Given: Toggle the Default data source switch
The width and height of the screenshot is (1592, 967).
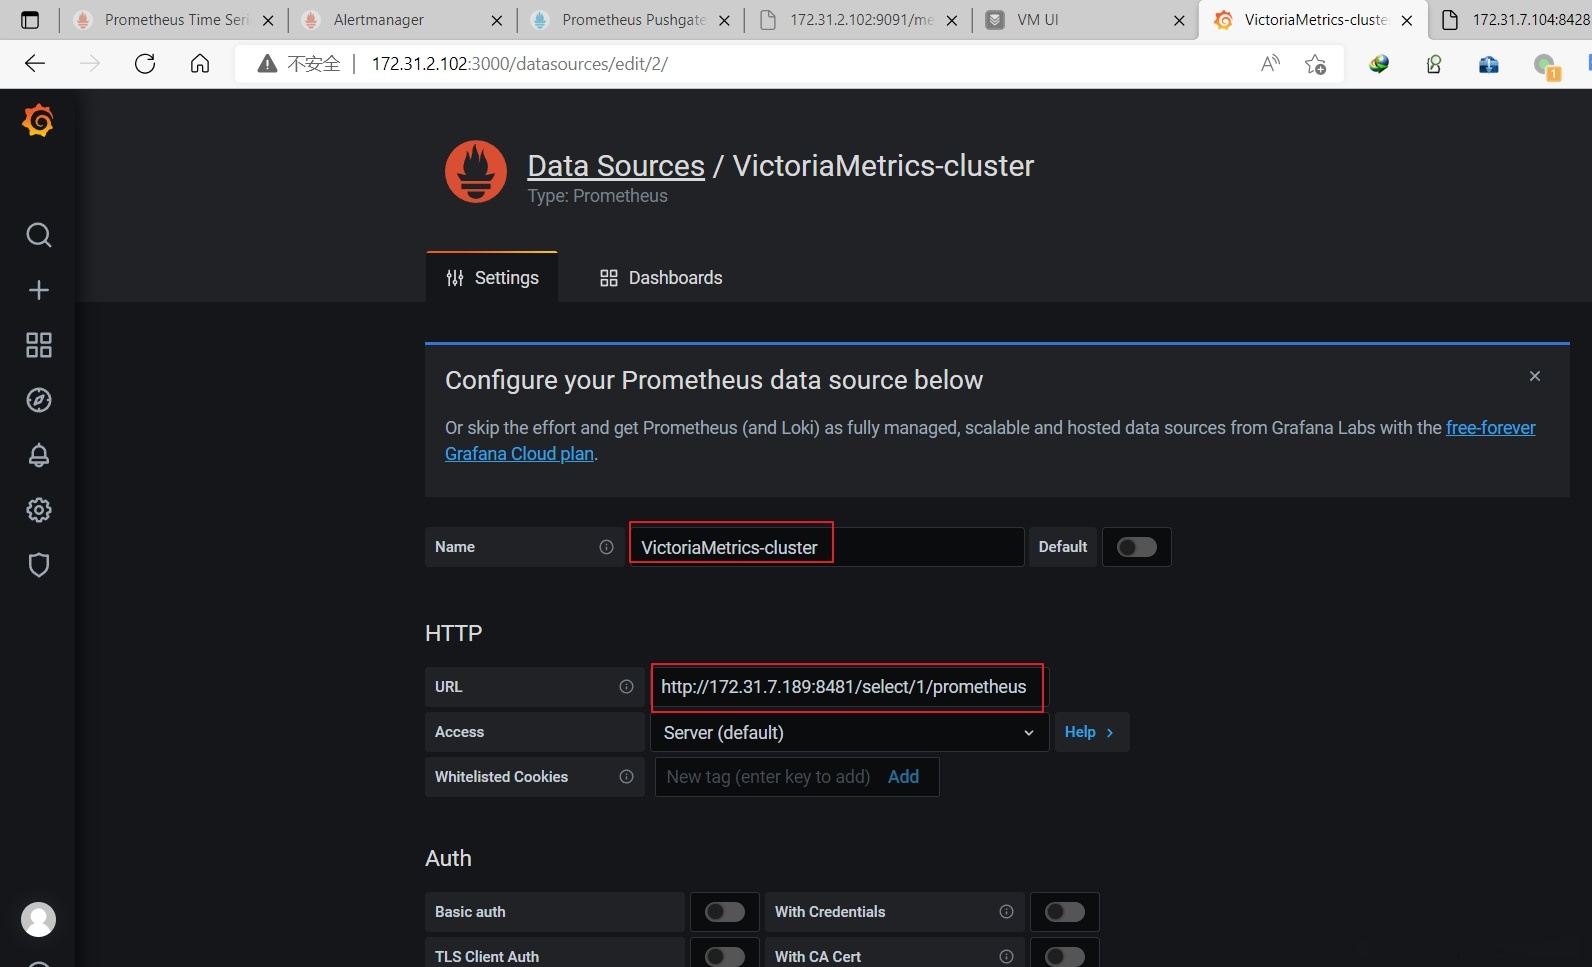Looking at the screenshot, I should (x=1137, y=547).
